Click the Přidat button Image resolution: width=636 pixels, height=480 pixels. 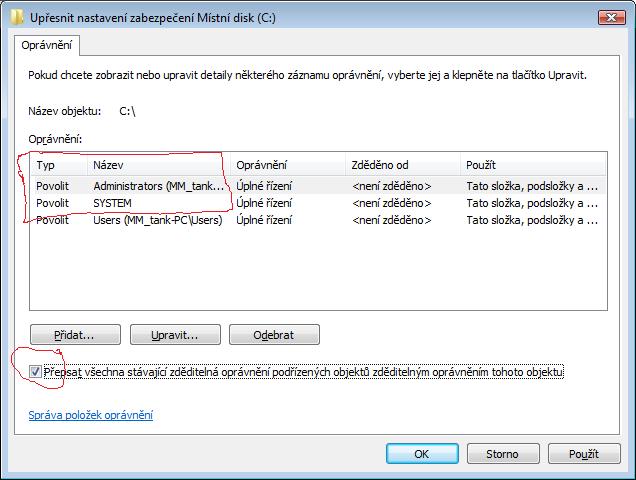(75, 335)
